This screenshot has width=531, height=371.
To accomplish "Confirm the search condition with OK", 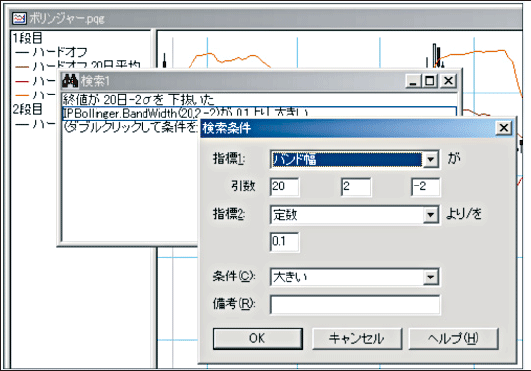I will pyautogui.click(x=258, y=338).
